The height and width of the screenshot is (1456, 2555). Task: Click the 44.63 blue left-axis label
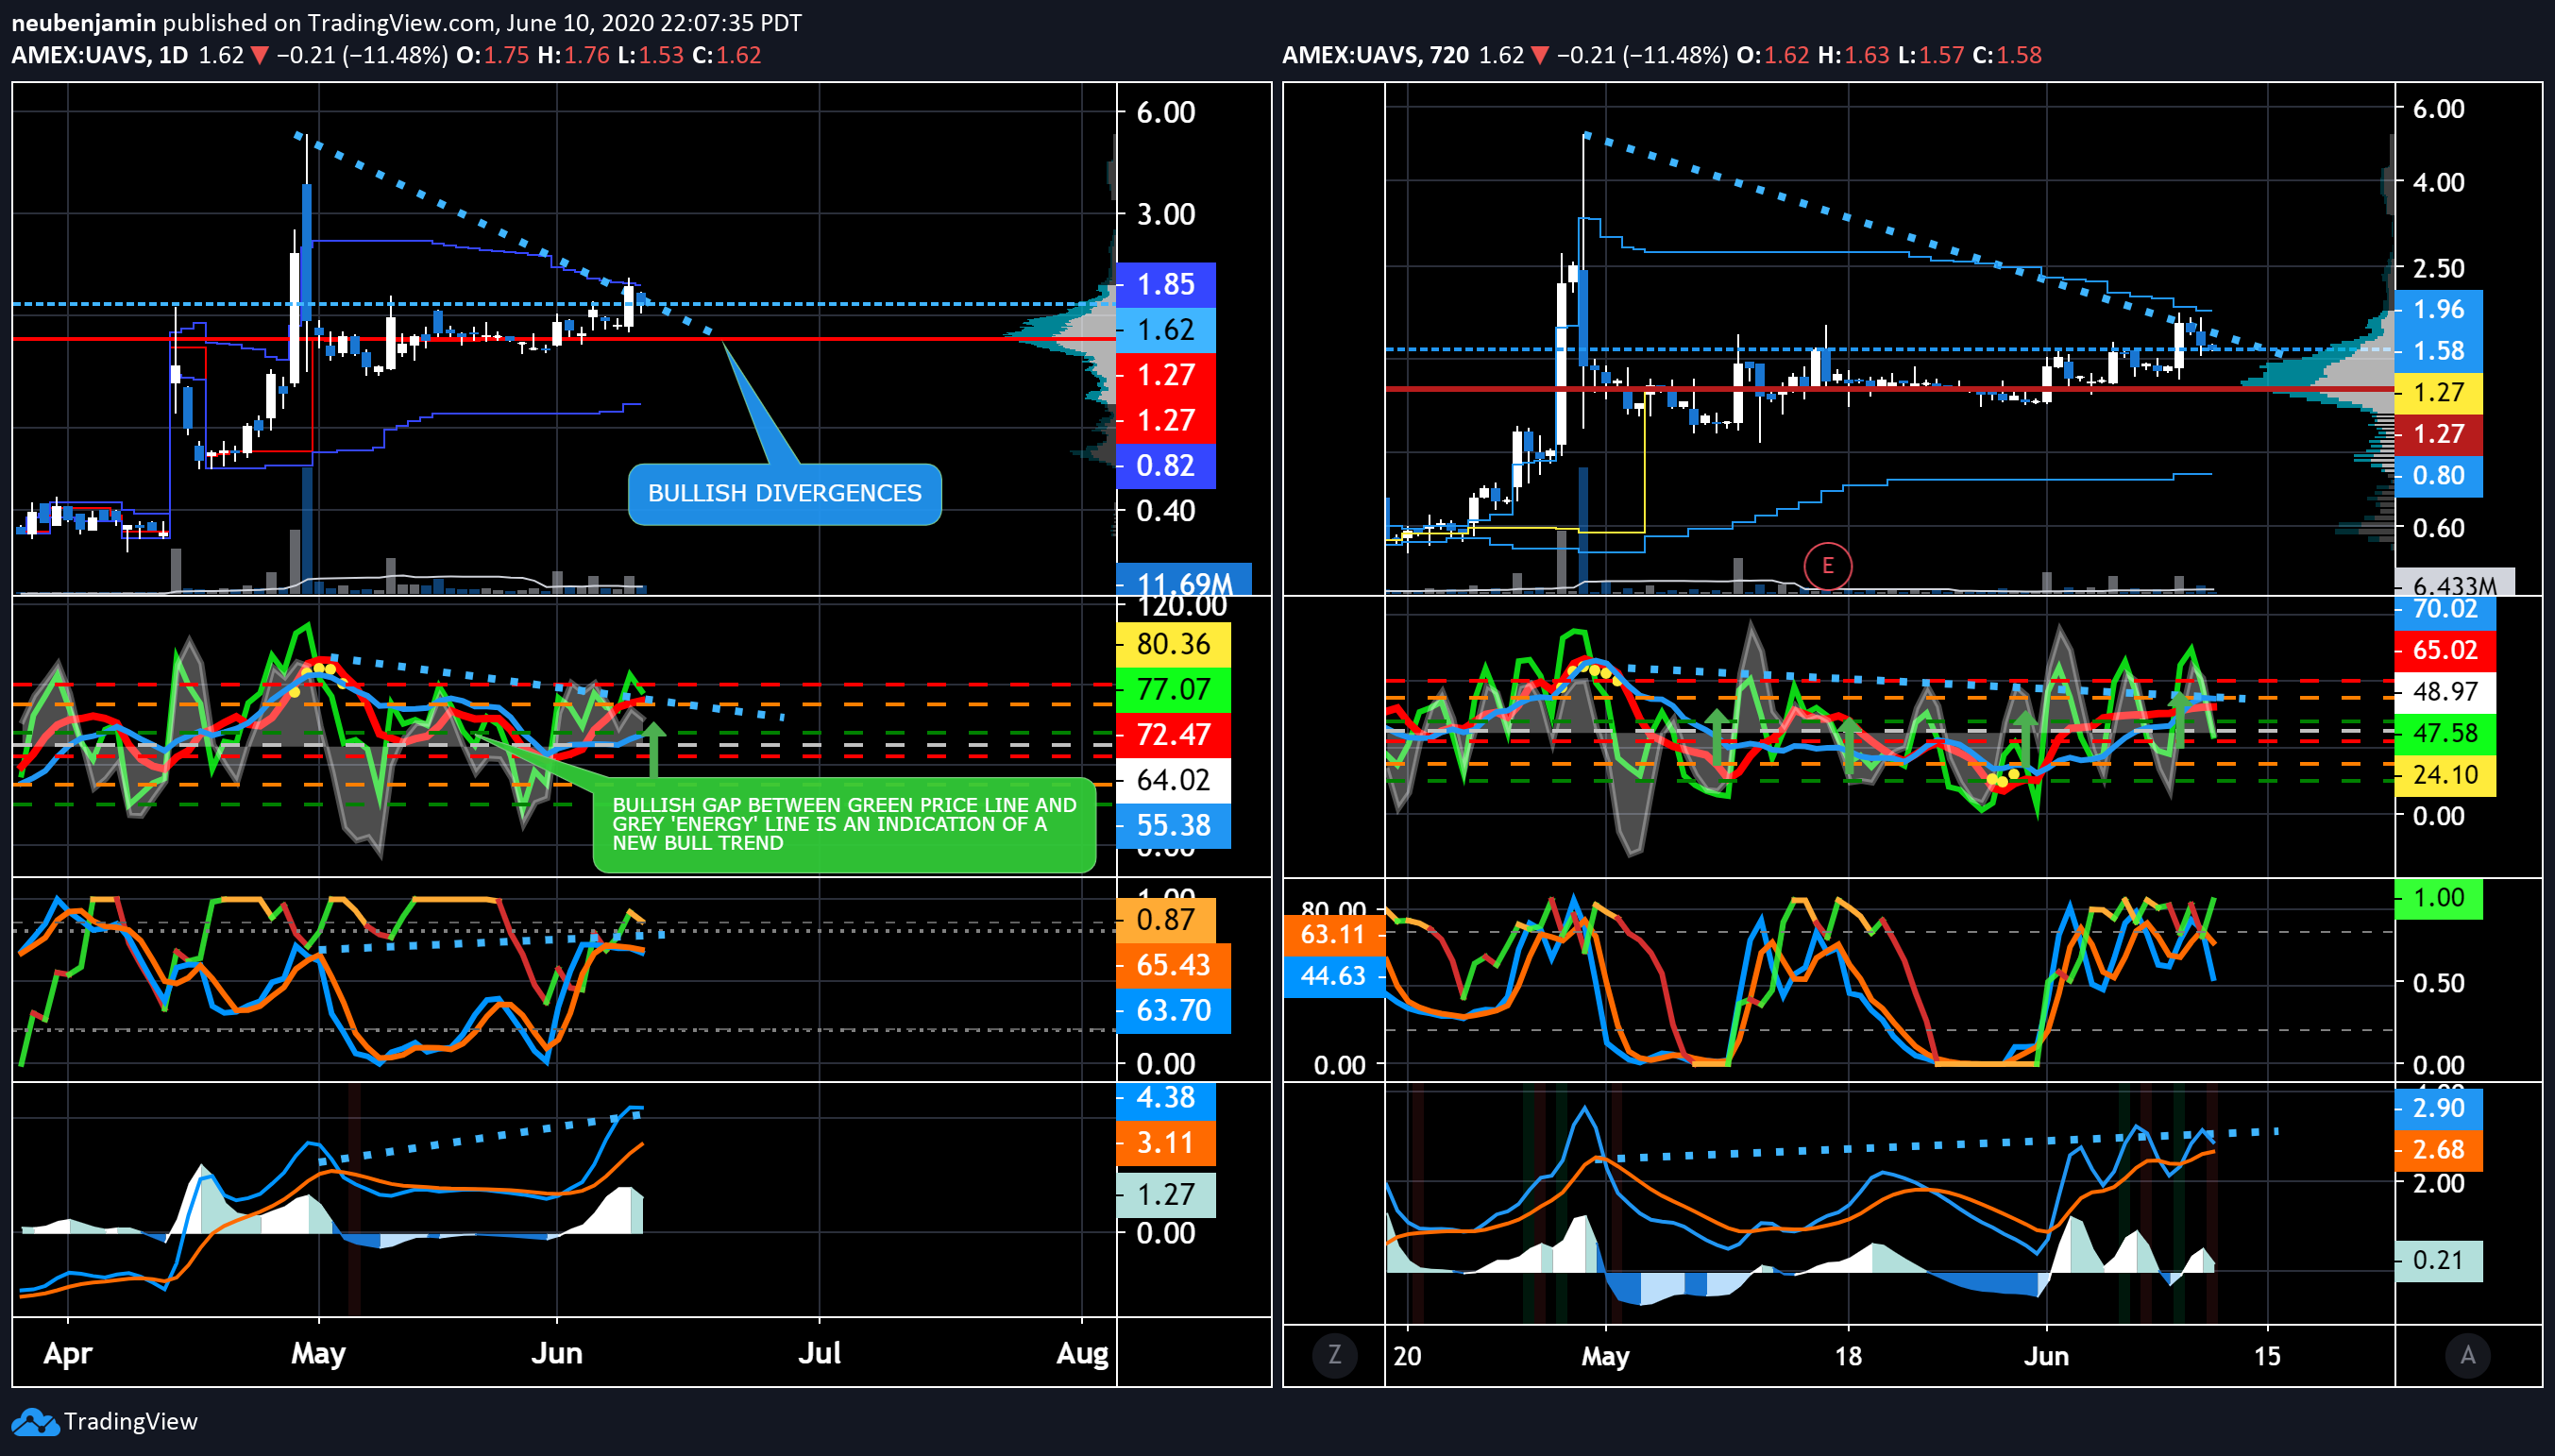tap(1333, 976)
